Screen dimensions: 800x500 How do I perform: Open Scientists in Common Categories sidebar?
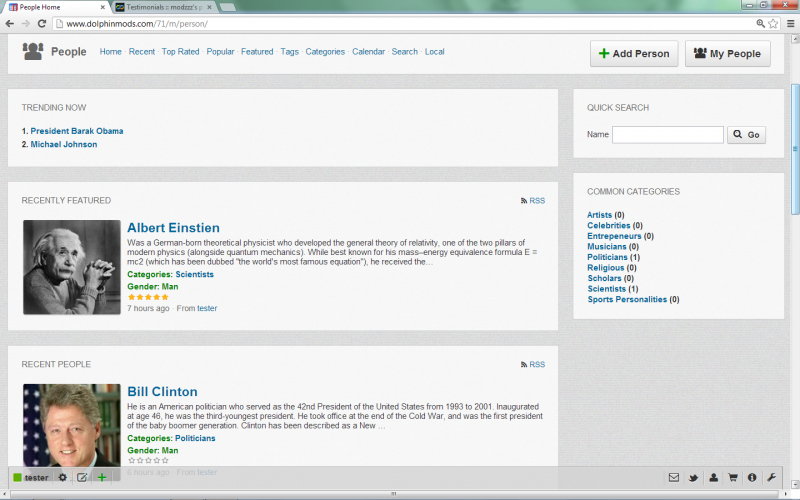click(607, 289)
